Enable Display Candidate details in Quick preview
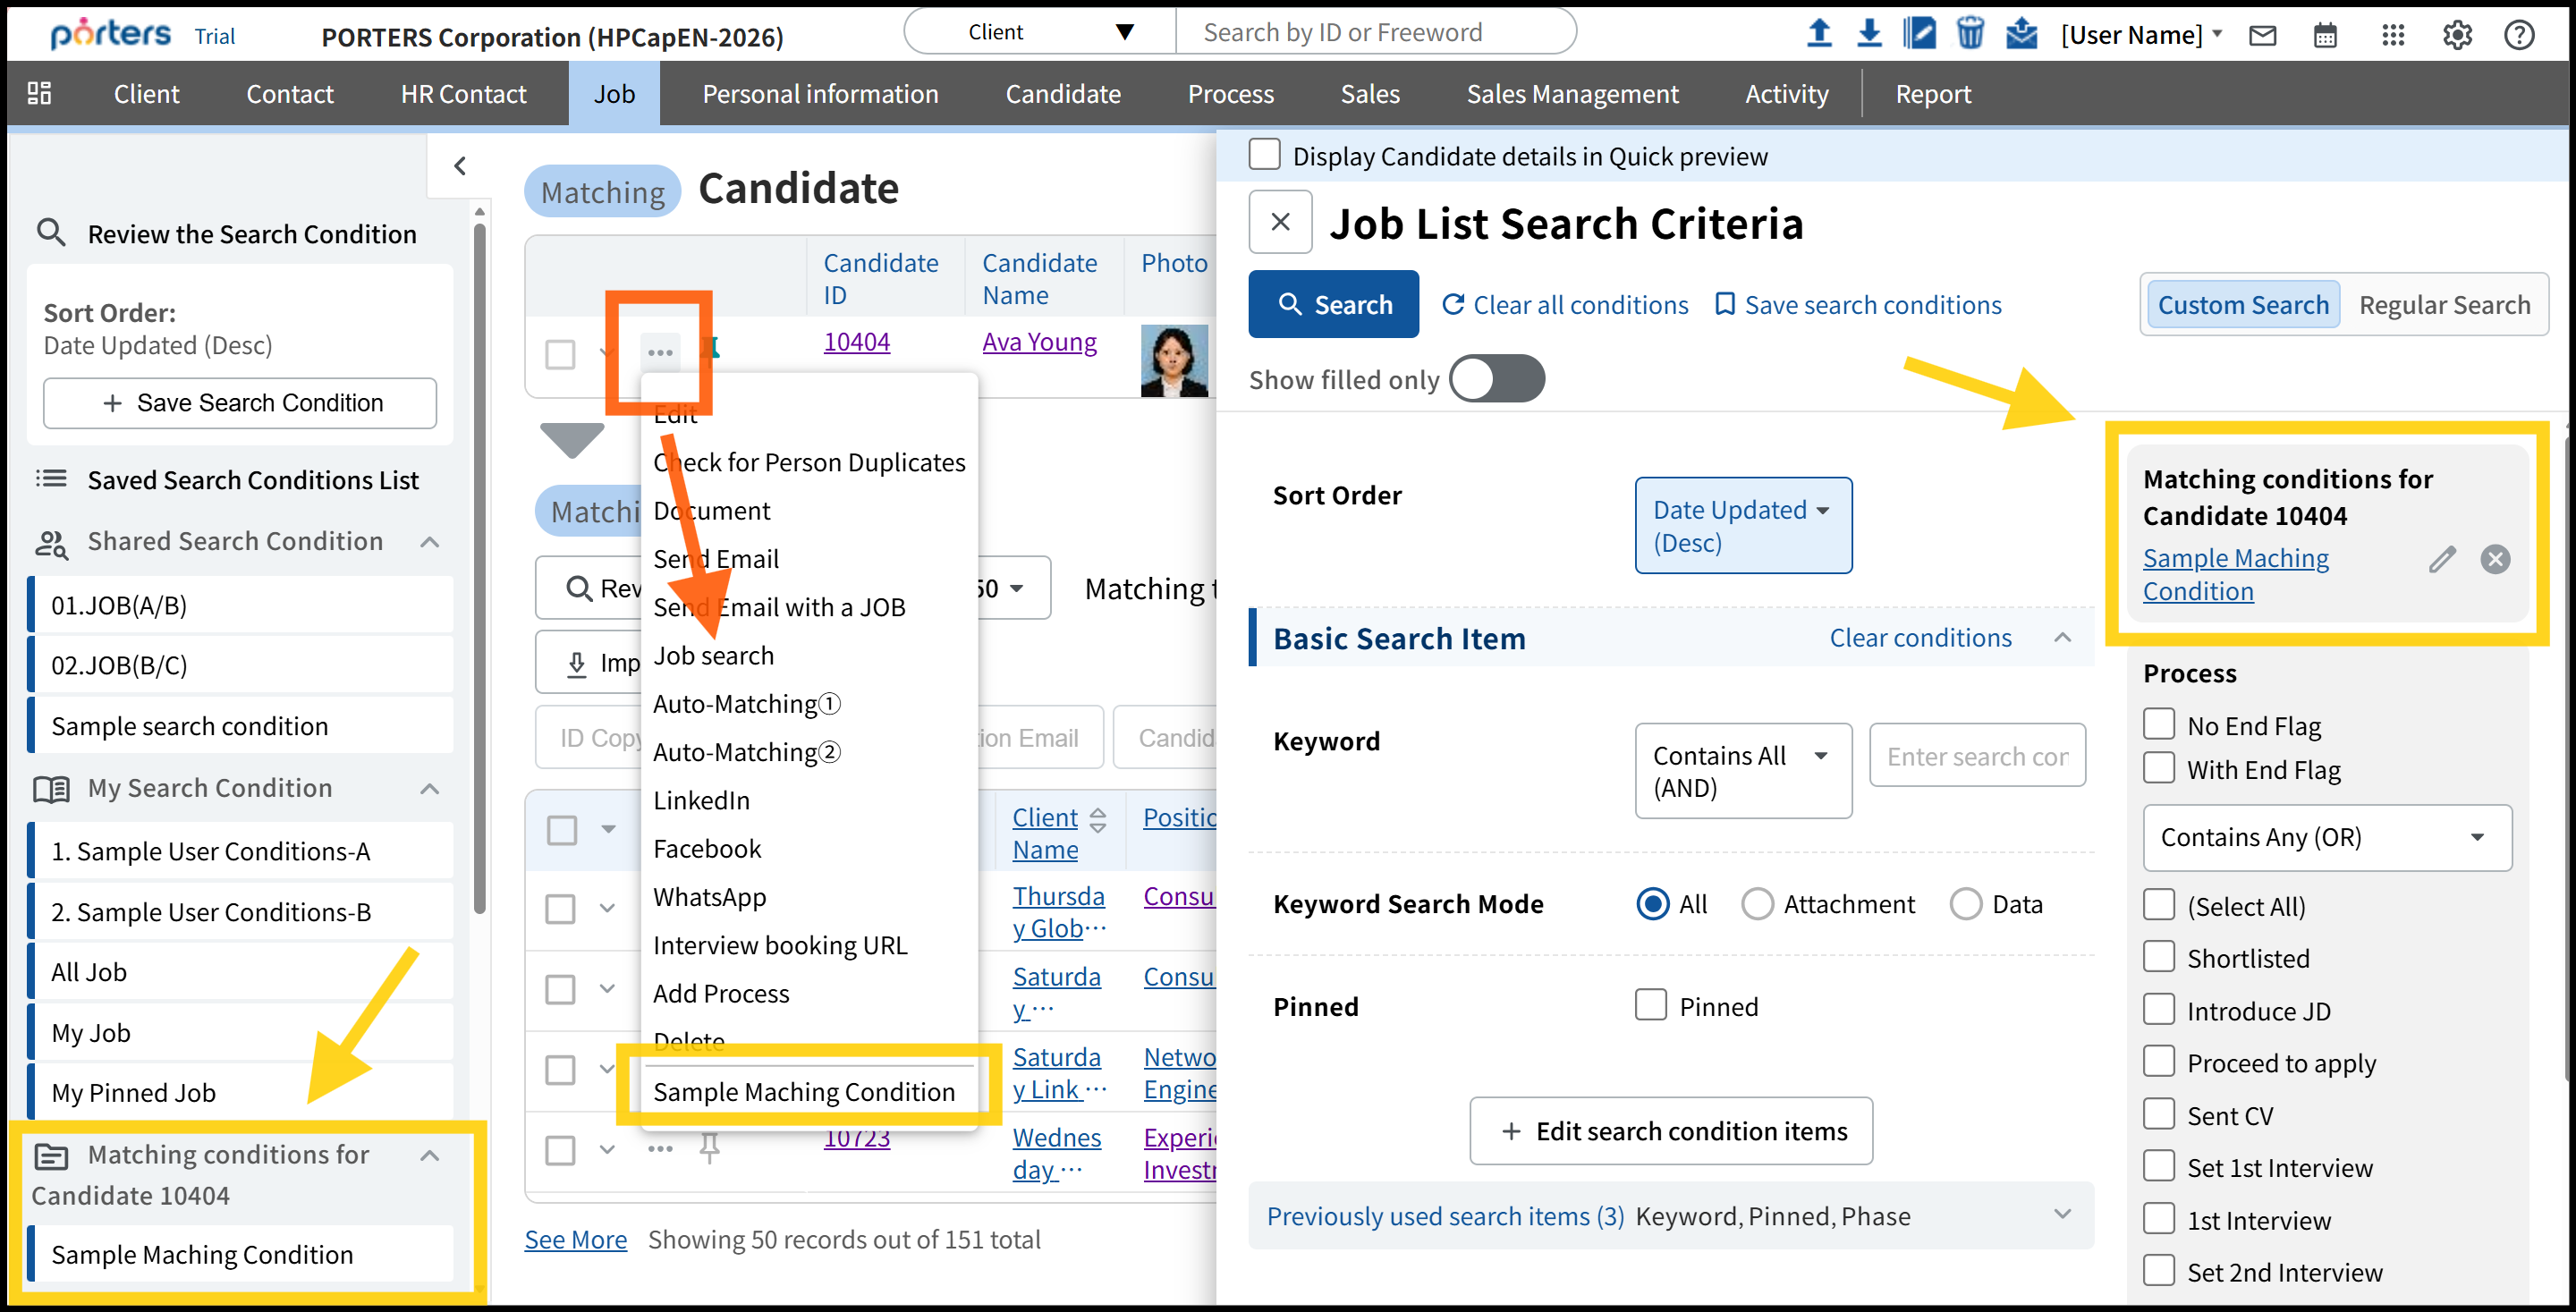2576x1312 pixels. [1265, 155]
